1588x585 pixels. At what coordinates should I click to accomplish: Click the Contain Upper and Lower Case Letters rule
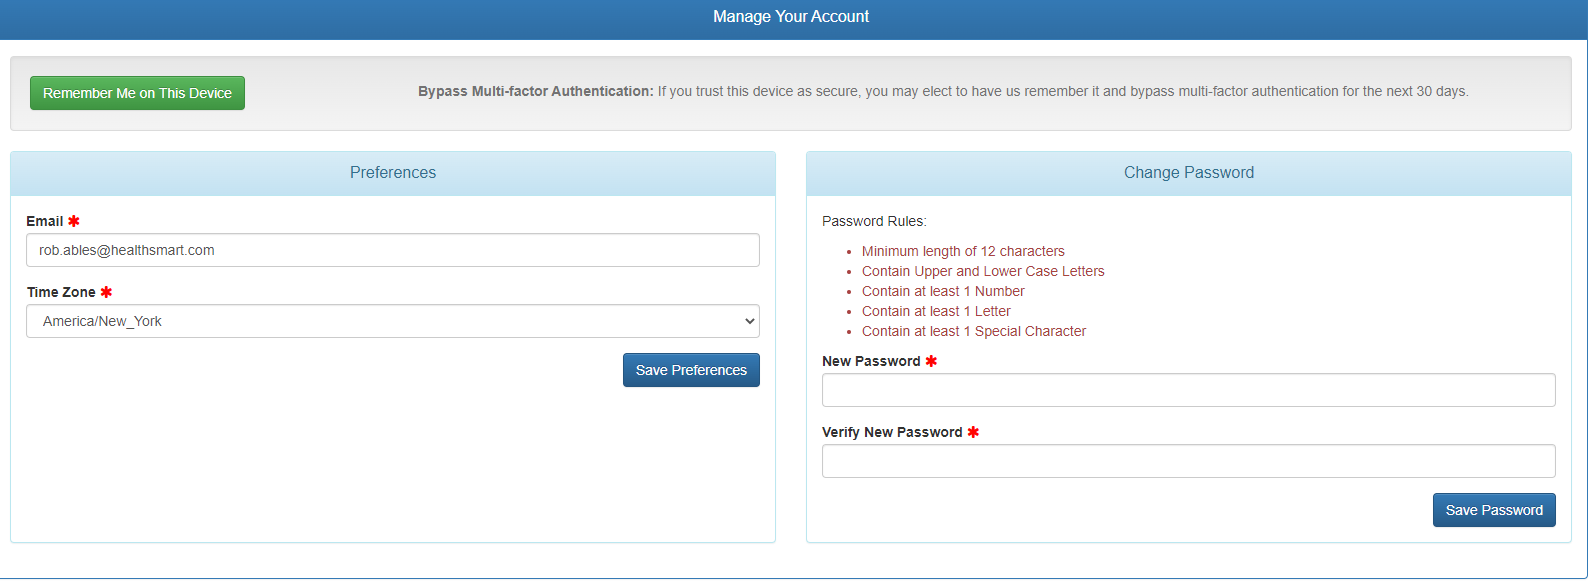983,271
